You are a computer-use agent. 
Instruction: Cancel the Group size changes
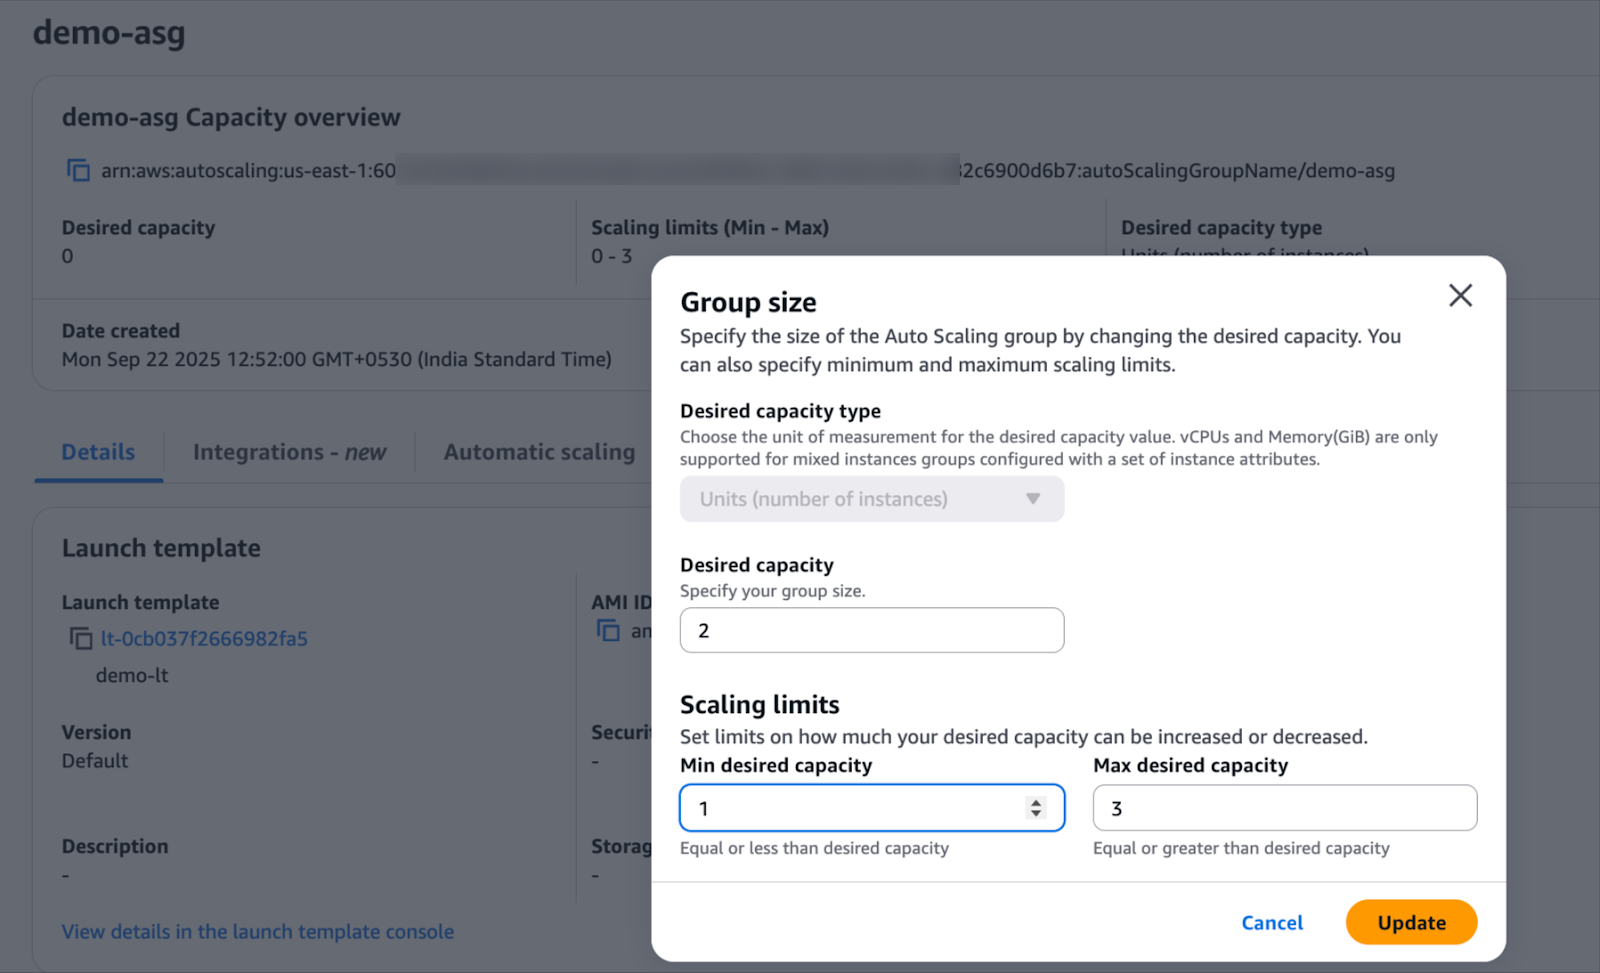[1271, 922]
